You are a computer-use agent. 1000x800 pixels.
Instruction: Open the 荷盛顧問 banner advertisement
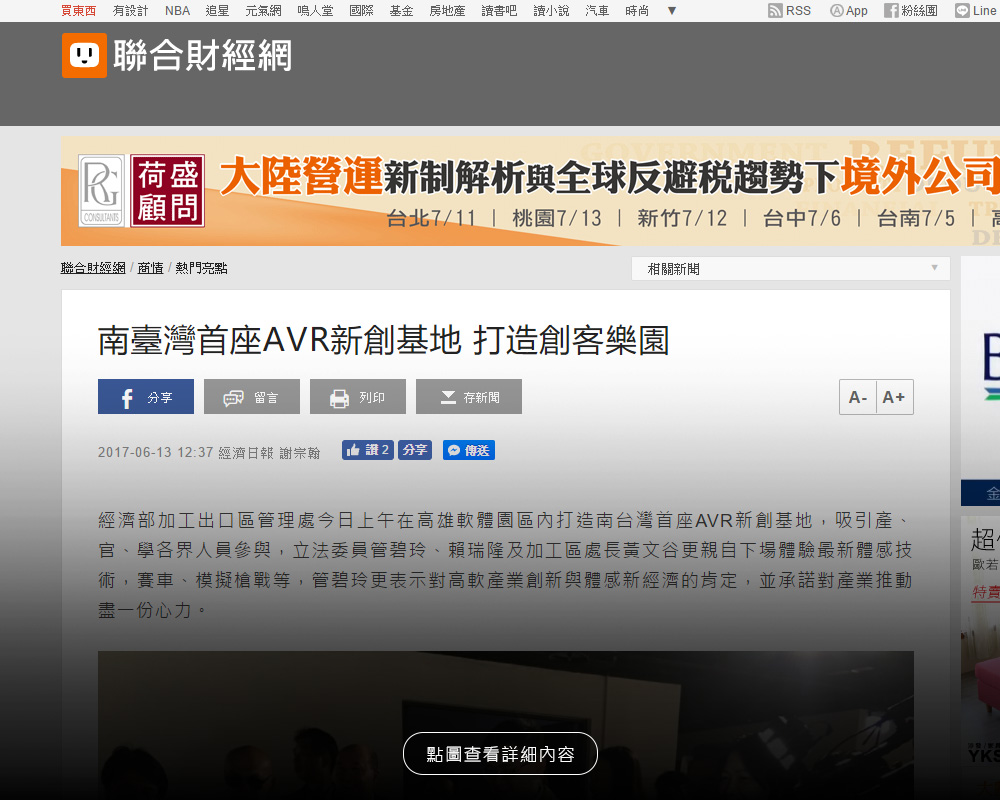[x=530, y=191]
